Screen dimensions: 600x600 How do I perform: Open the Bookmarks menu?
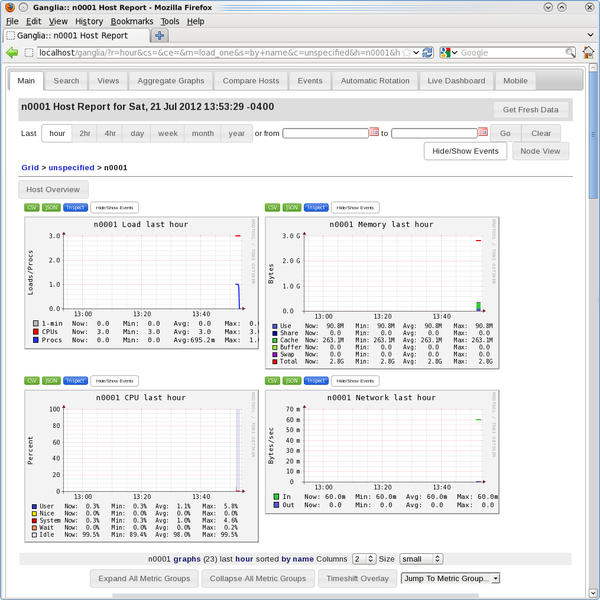tap(132, 21)
